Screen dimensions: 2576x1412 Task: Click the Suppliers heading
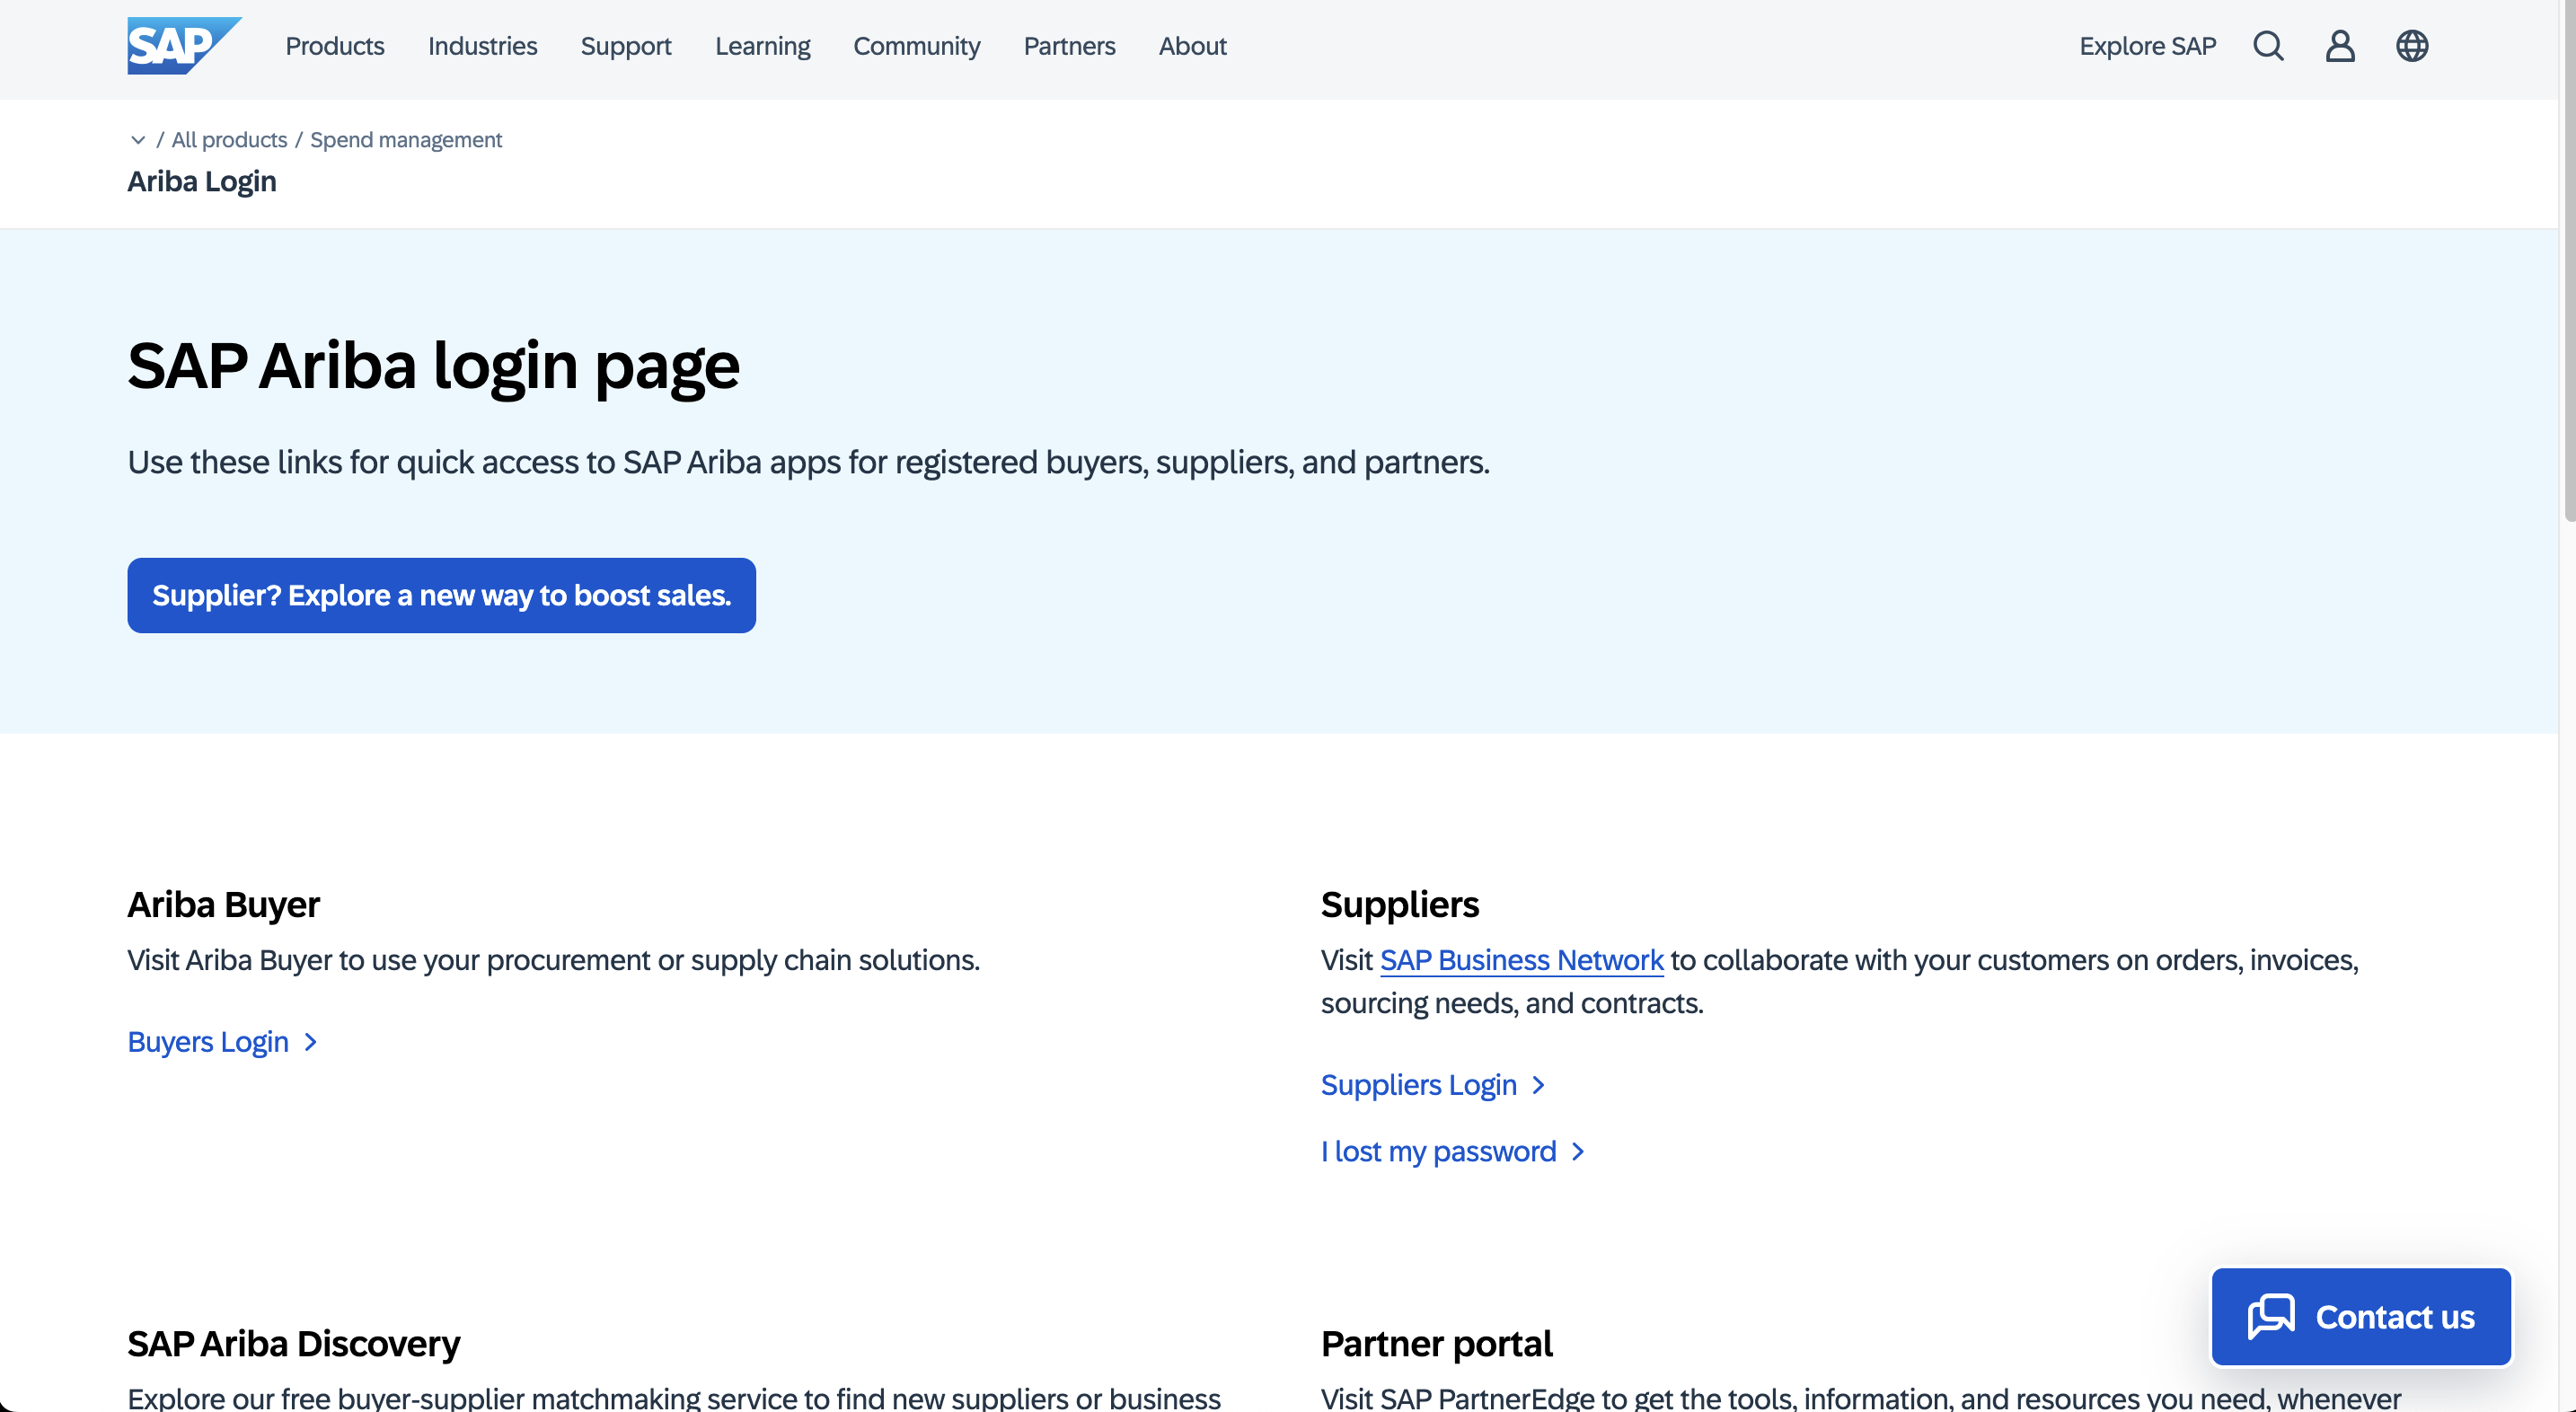[1399, 904]
